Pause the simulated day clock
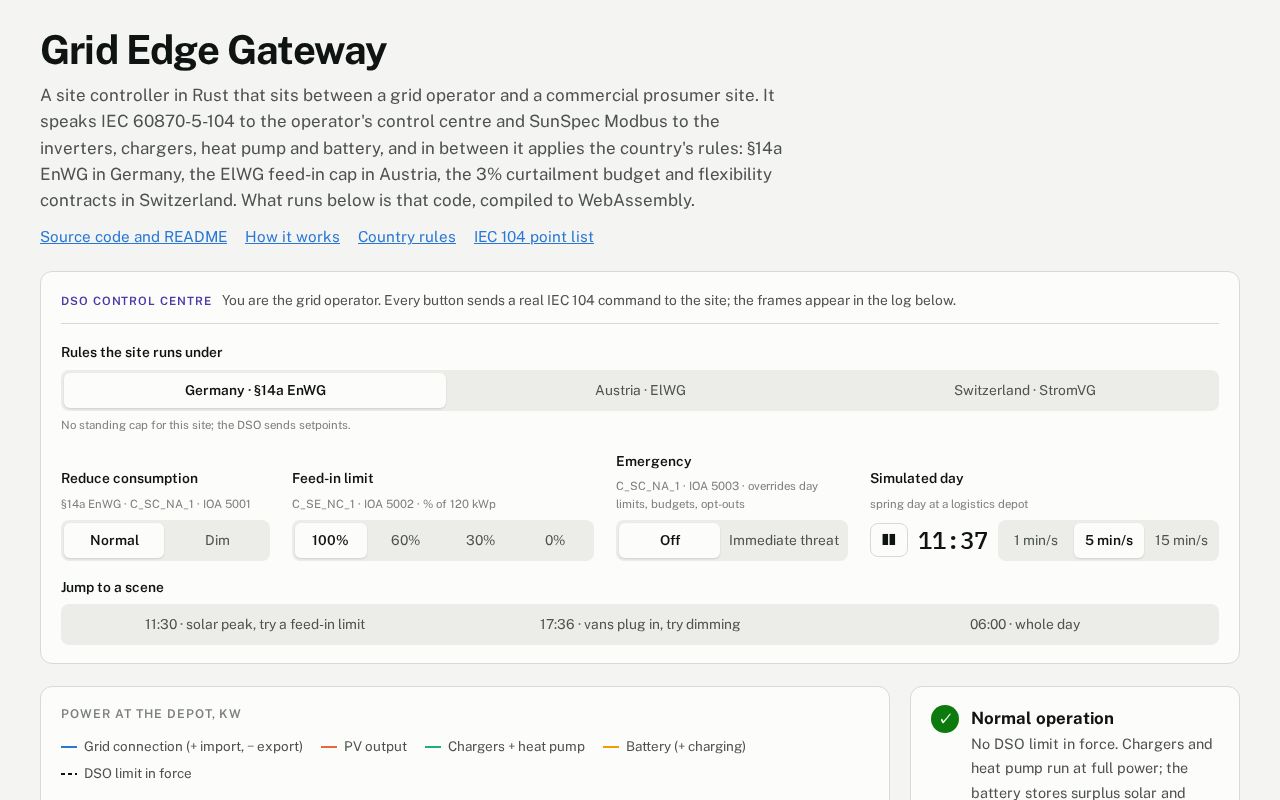 [888, 540]
